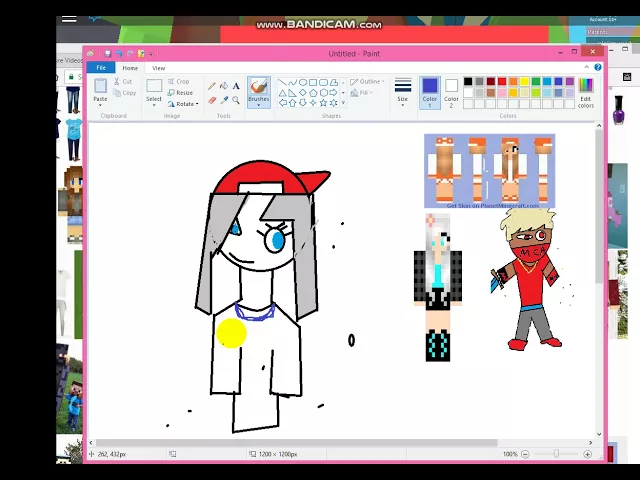Select the Magnifier tool
The width and height of the screenshot is (640, 480).
pyautogui.click(x=236, y=100)
